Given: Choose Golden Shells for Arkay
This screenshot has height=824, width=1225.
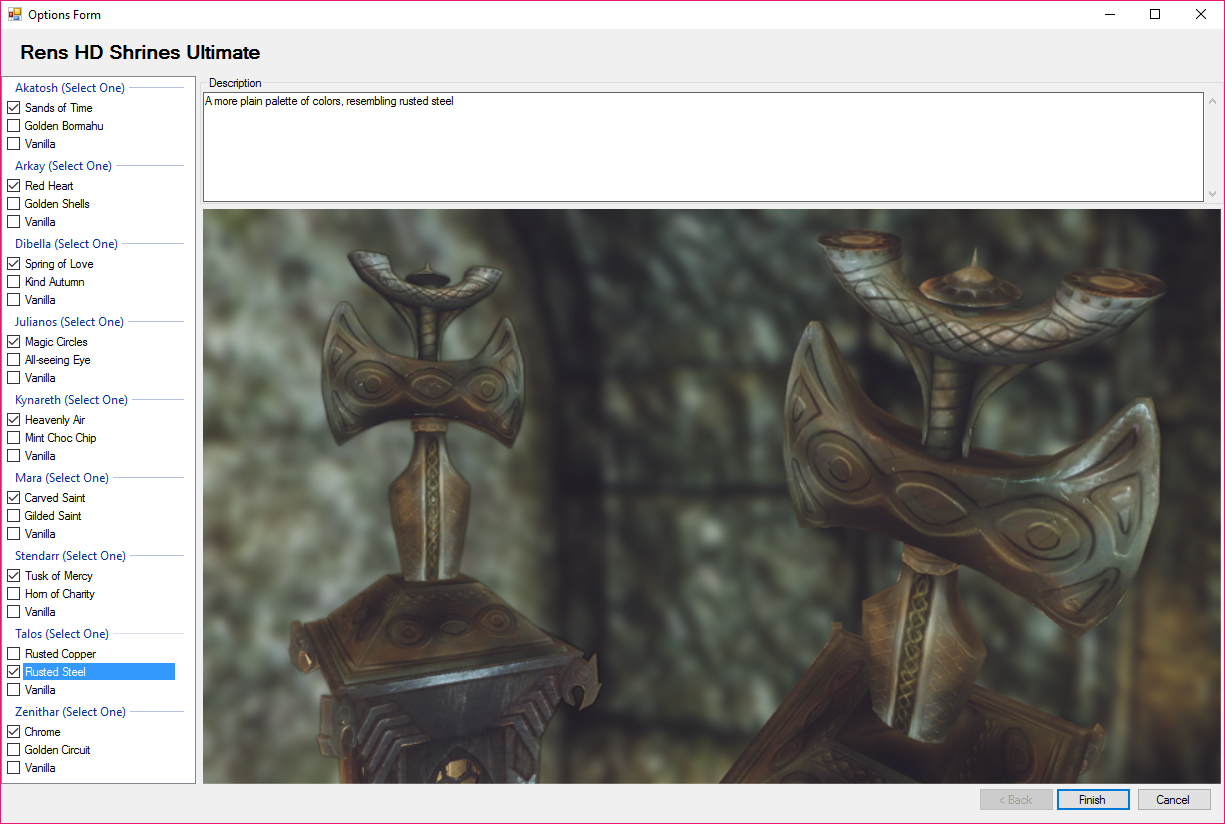Looking at the screenshot, I should pyautogui.click(x=14, y=204).
